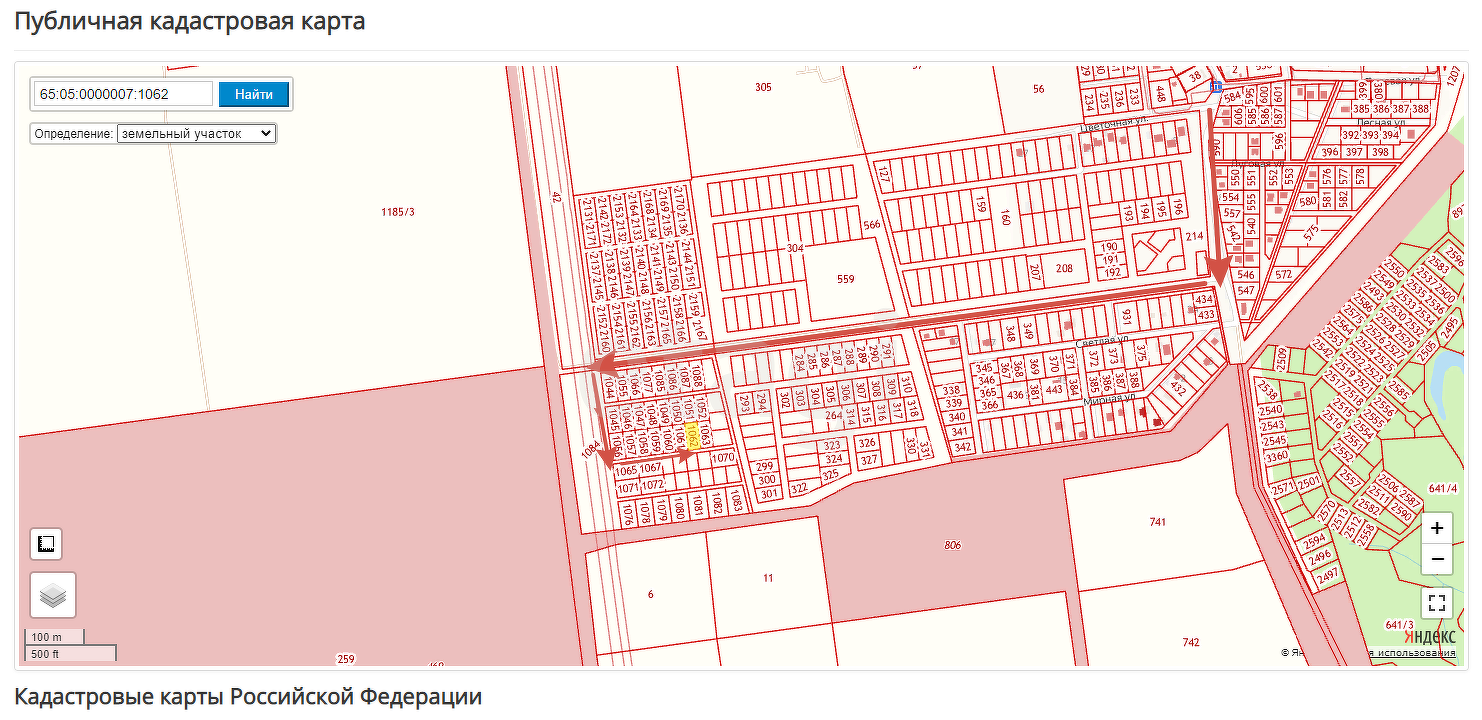Image resolution: width=1482 pixels, height=720 pixels.
Task: Zoom out with the minus button
Action: 1437,559
